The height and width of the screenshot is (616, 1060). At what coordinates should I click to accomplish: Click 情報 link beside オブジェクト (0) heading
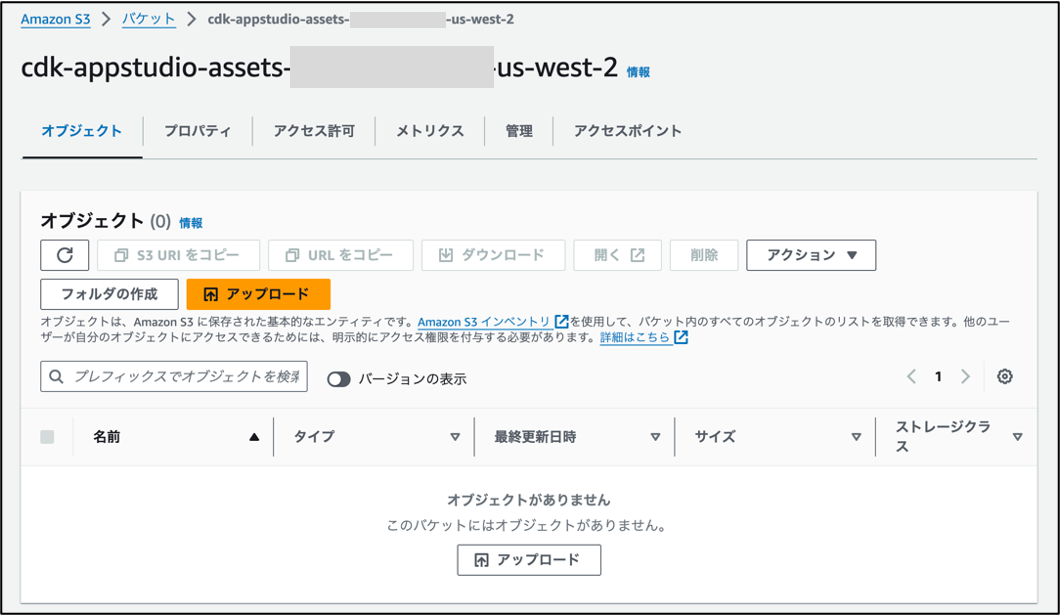tap(191, 223)
